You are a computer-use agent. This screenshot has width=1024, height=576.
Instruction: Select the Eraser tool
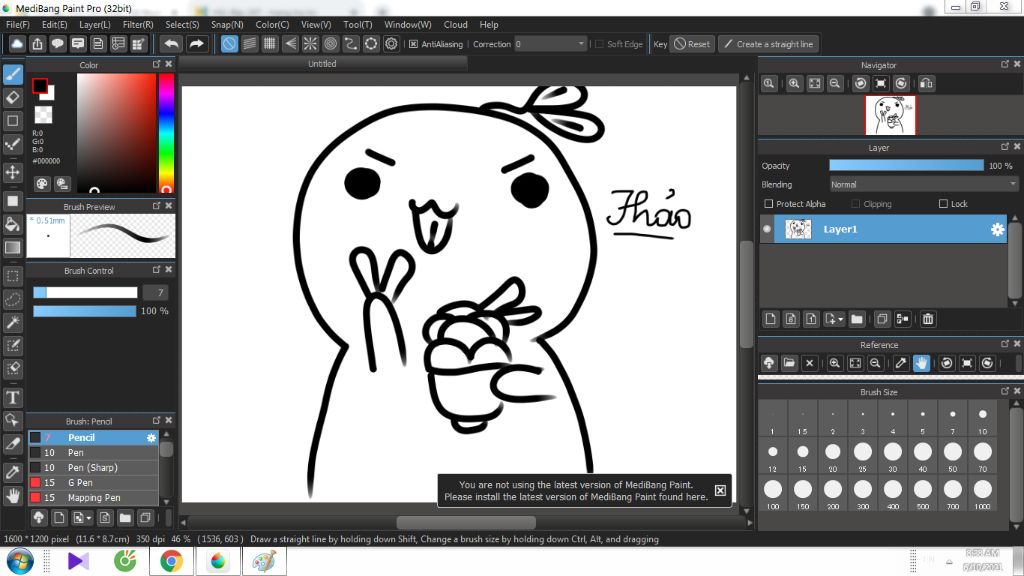13,97
